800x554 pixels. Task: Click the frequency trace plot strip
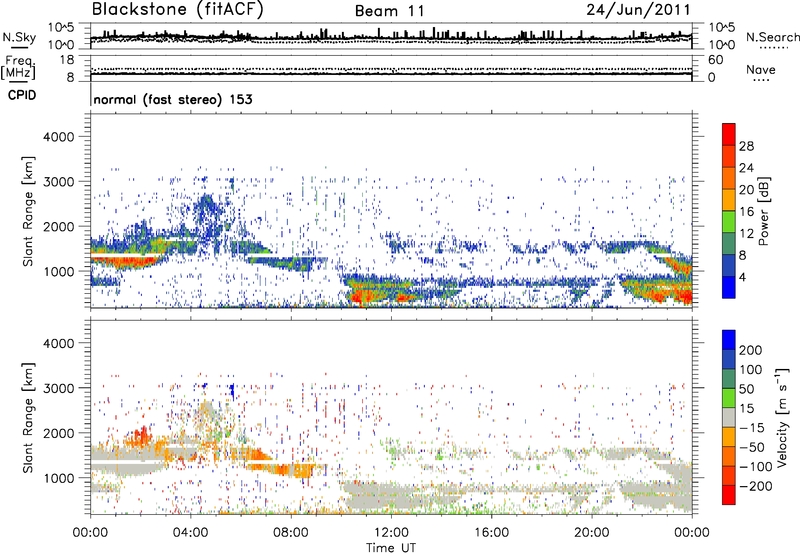click(x=391, y=68)
